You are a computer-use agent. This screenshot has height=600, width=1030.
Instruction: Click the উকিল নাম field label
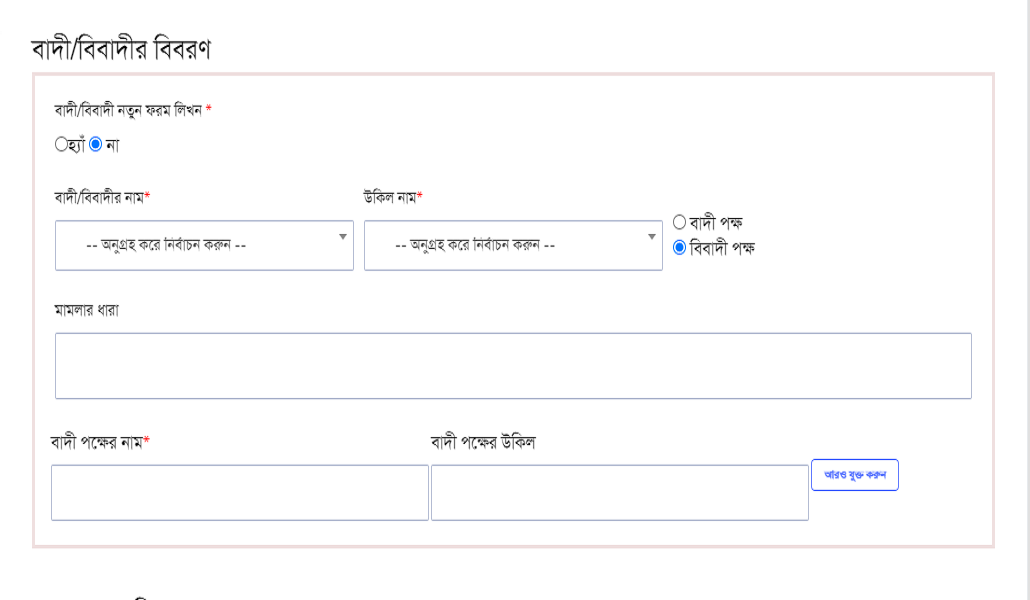(x=392, y=197)
